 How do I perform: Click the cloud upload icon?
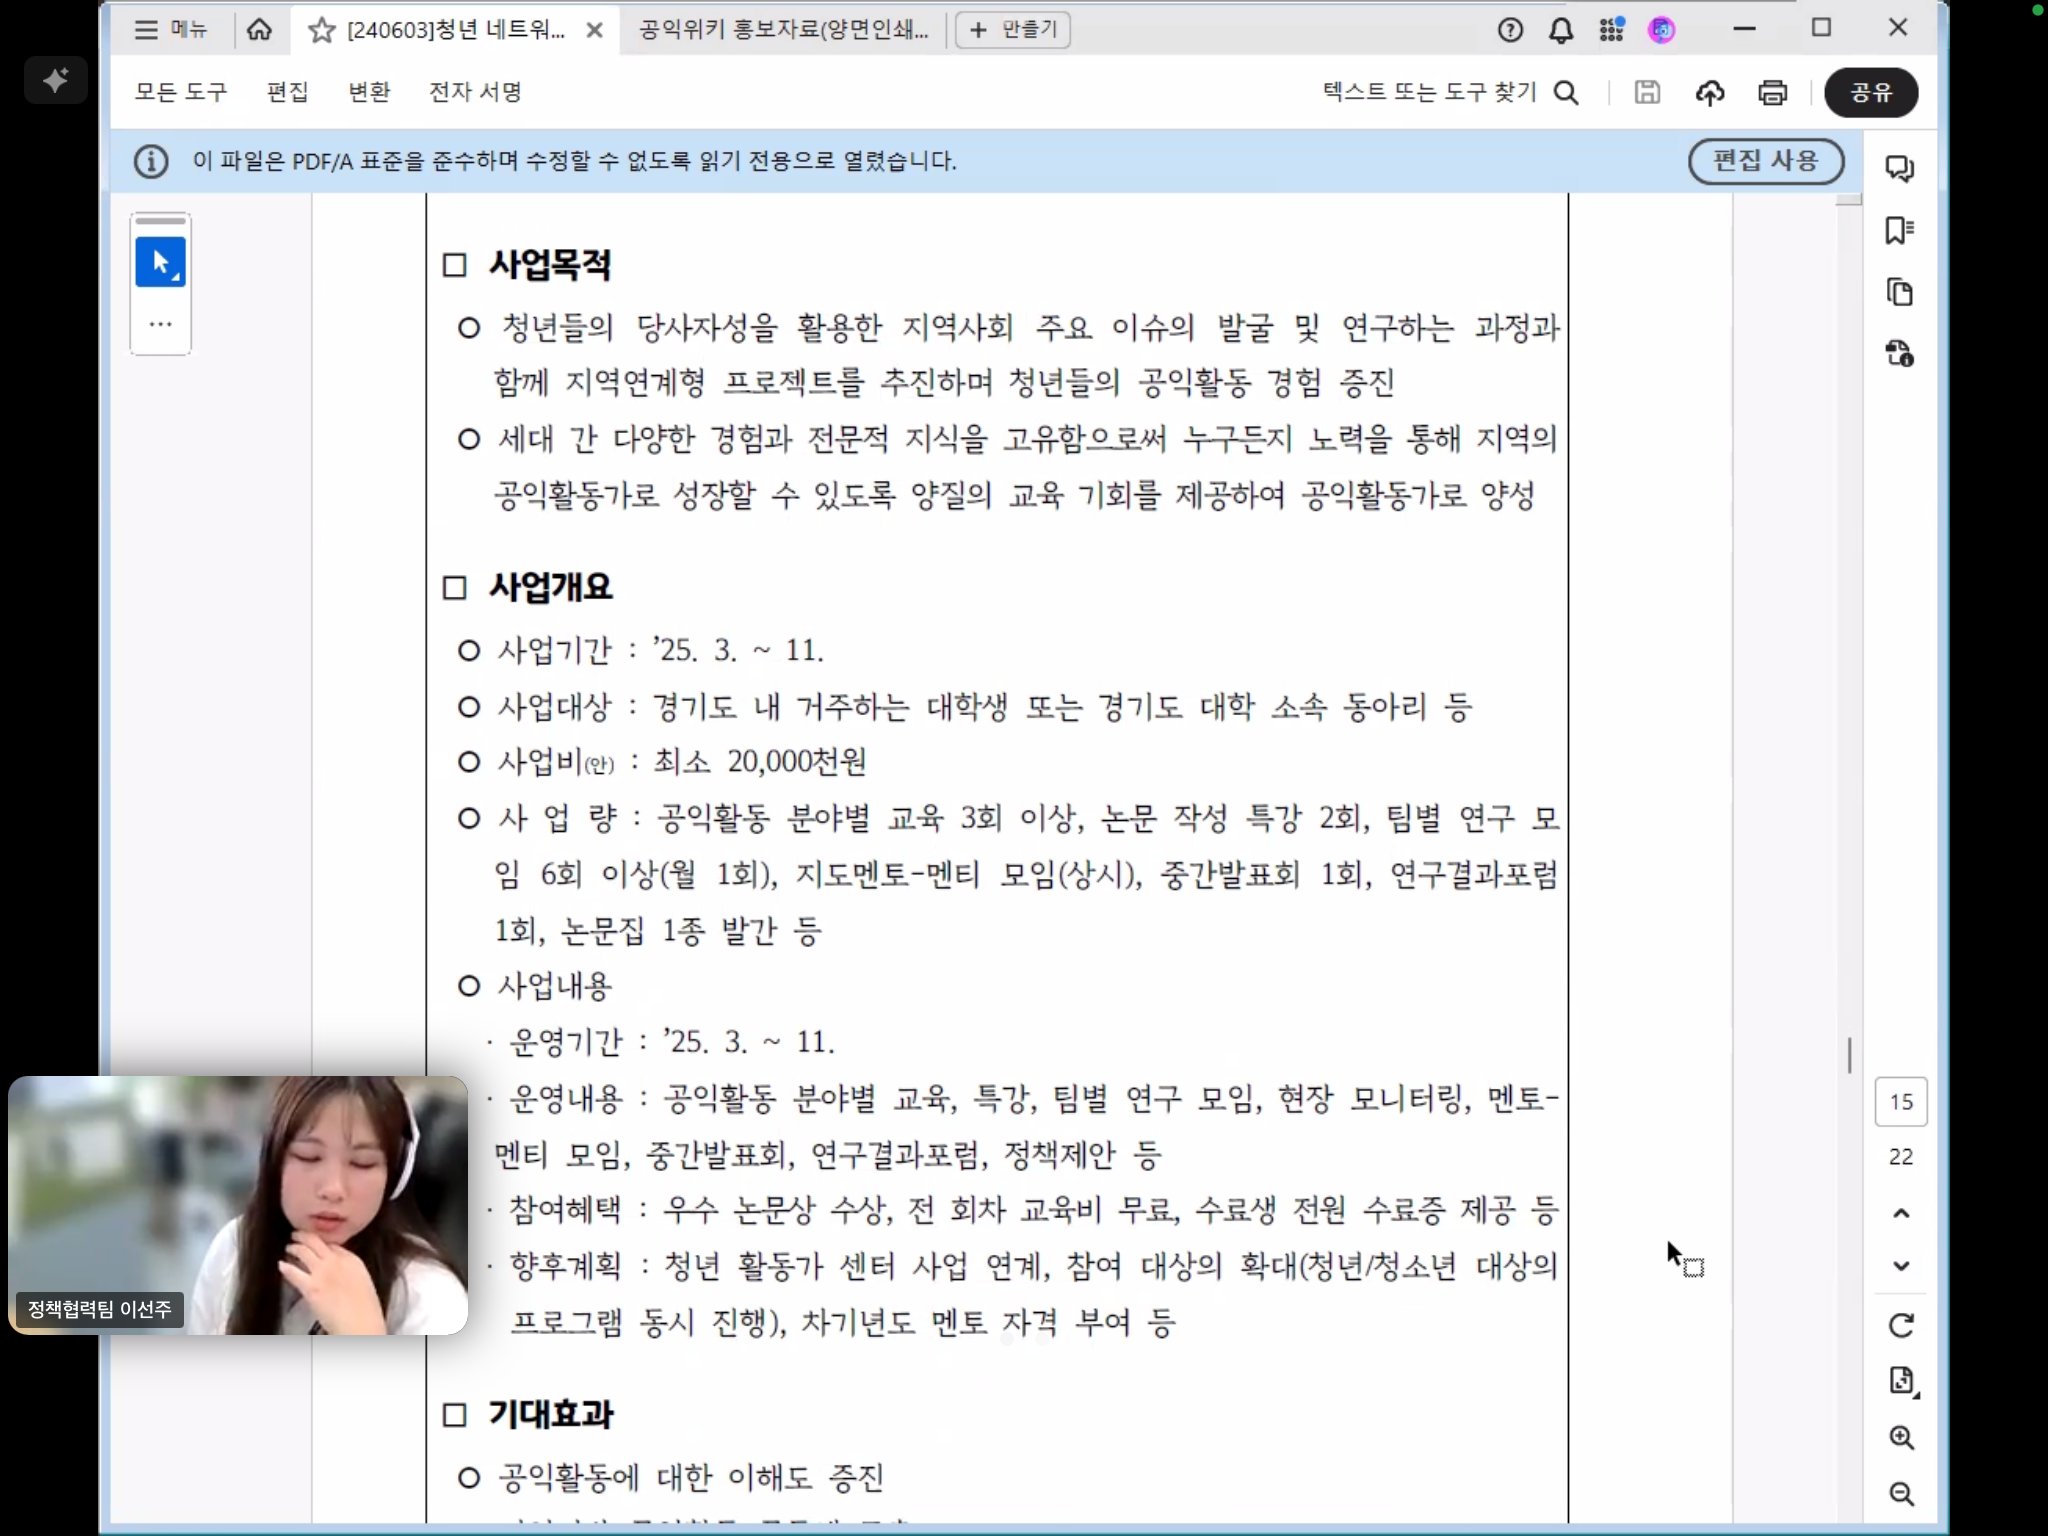point(1710,93)
